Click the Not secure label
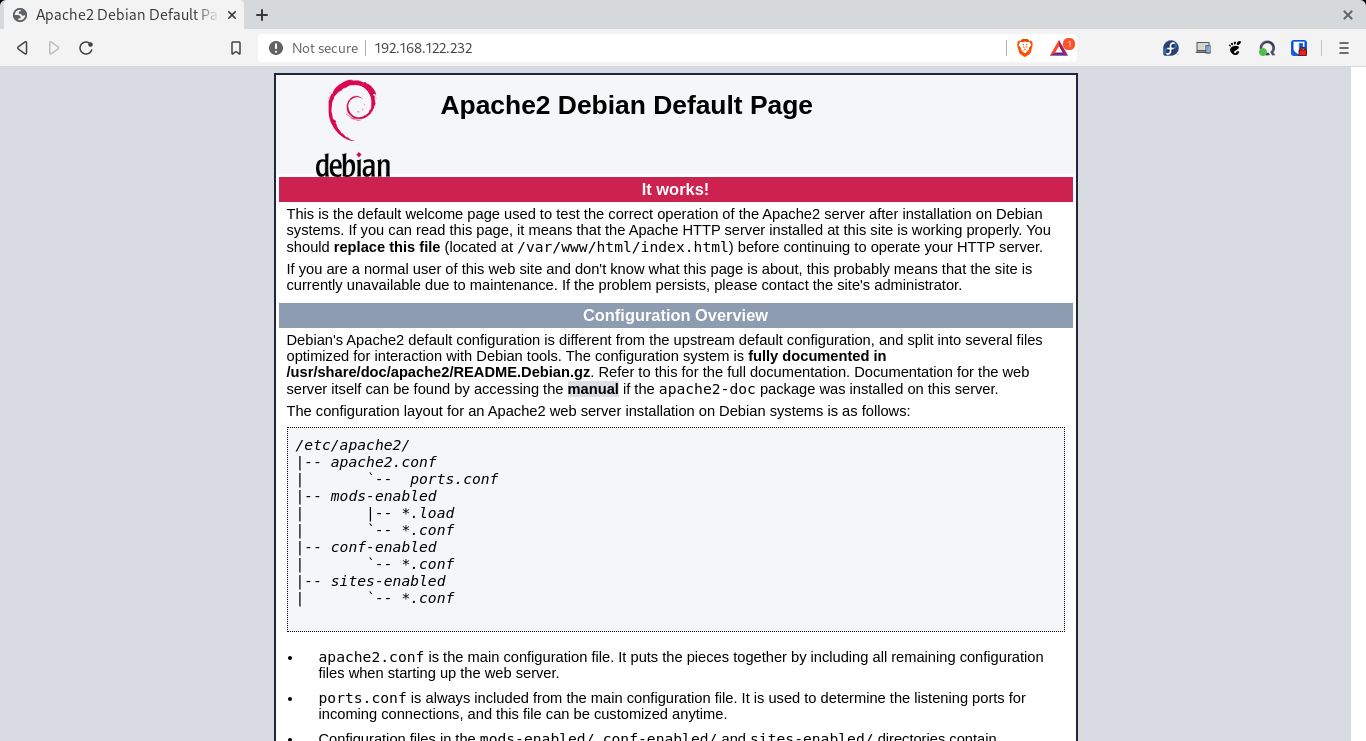Image resolution: width=1366 pixels, height=741 pixels. (x=325, y=48)
